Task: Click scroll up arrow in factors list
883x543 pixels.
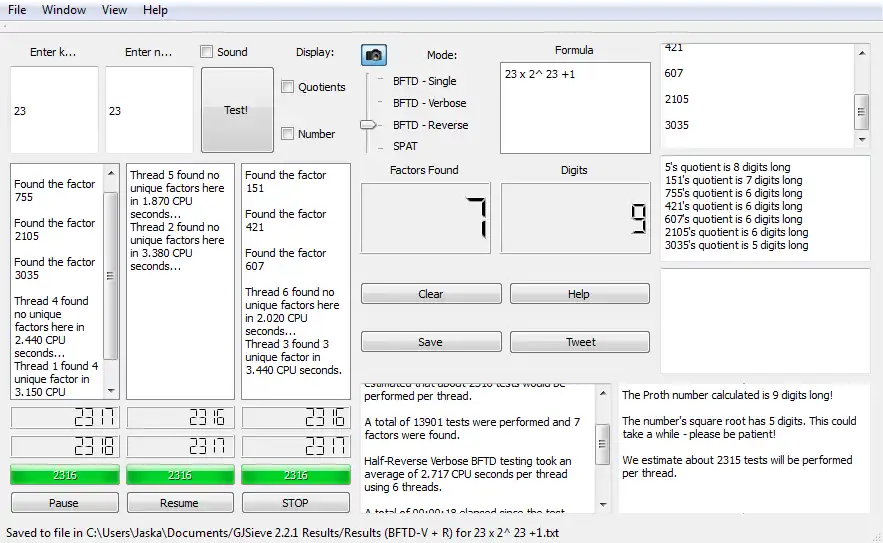Action: (862, 53)
